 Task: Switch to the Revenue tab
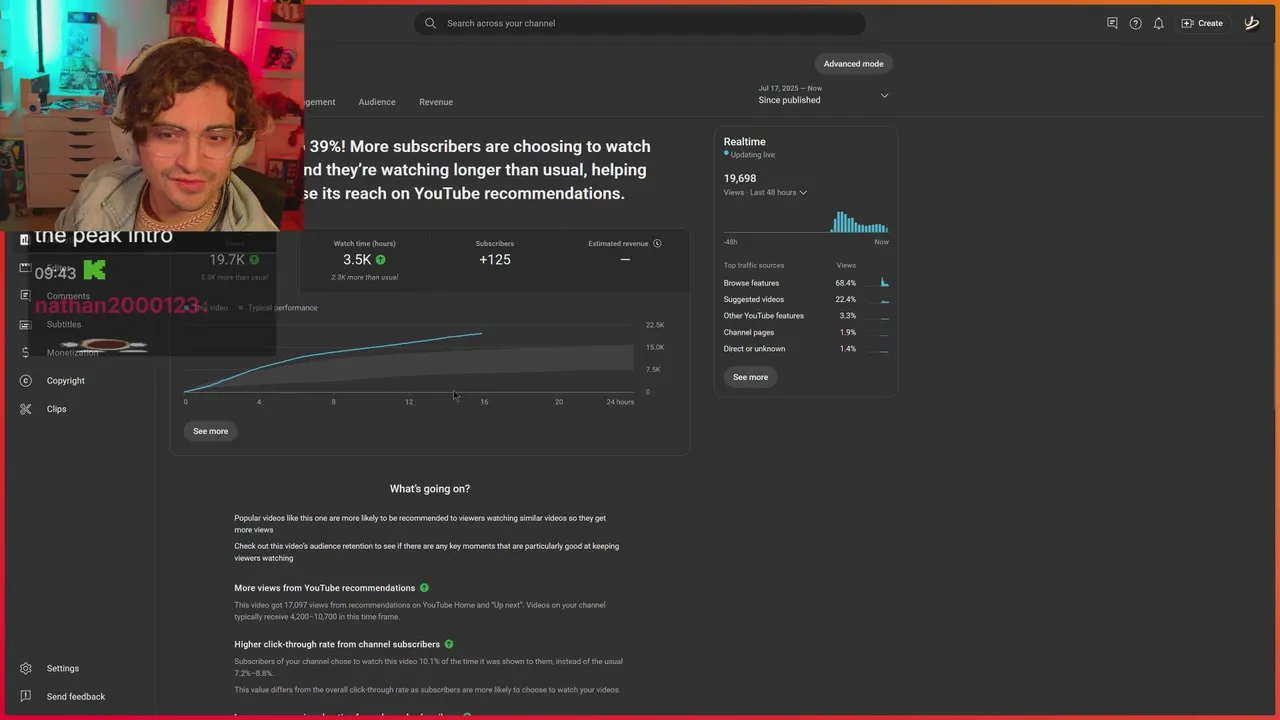[x=436, y=102]
